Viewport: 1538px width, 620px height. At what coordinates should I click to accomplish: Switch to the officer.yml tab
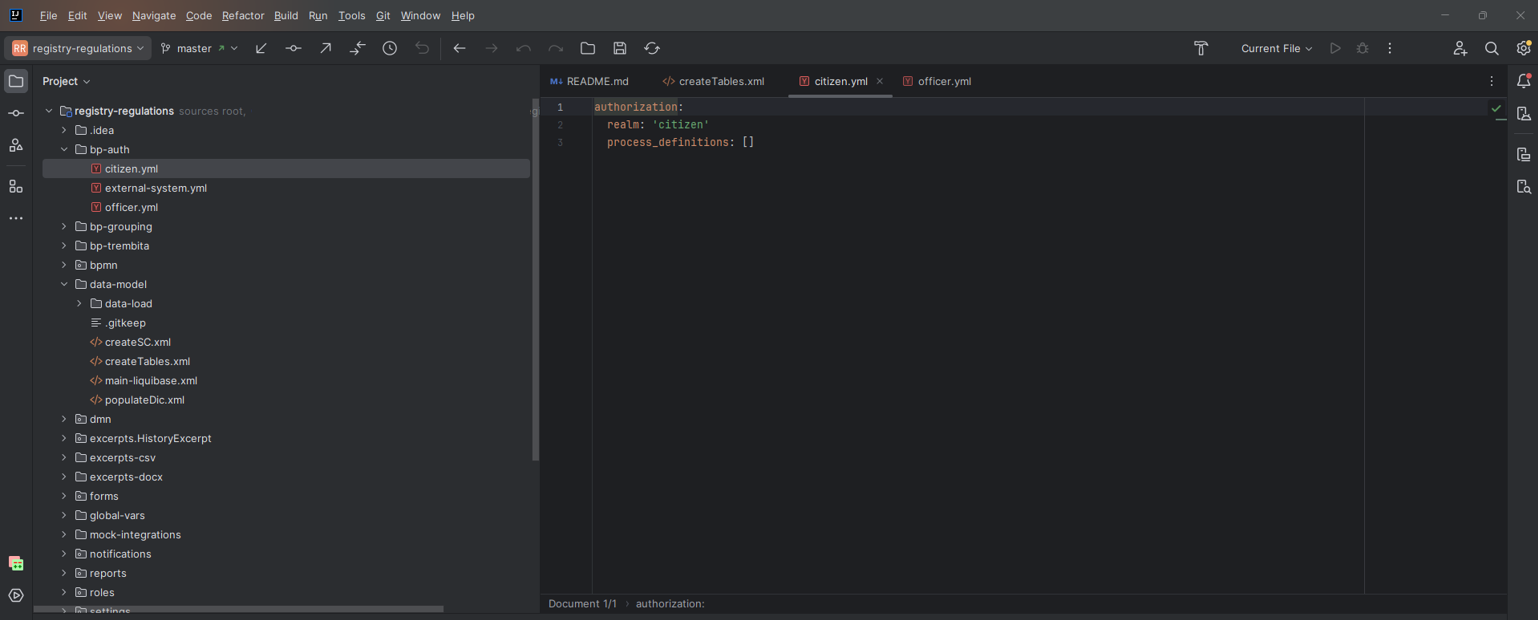tap(937, 82)
